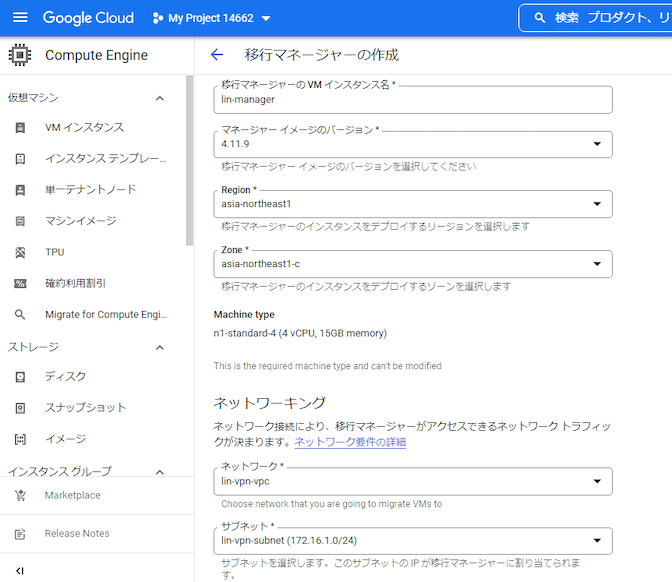The height and width of the screenshot is (582, 672).
Task: Open the ネットワーク dropdown
Action: [598, 481]
